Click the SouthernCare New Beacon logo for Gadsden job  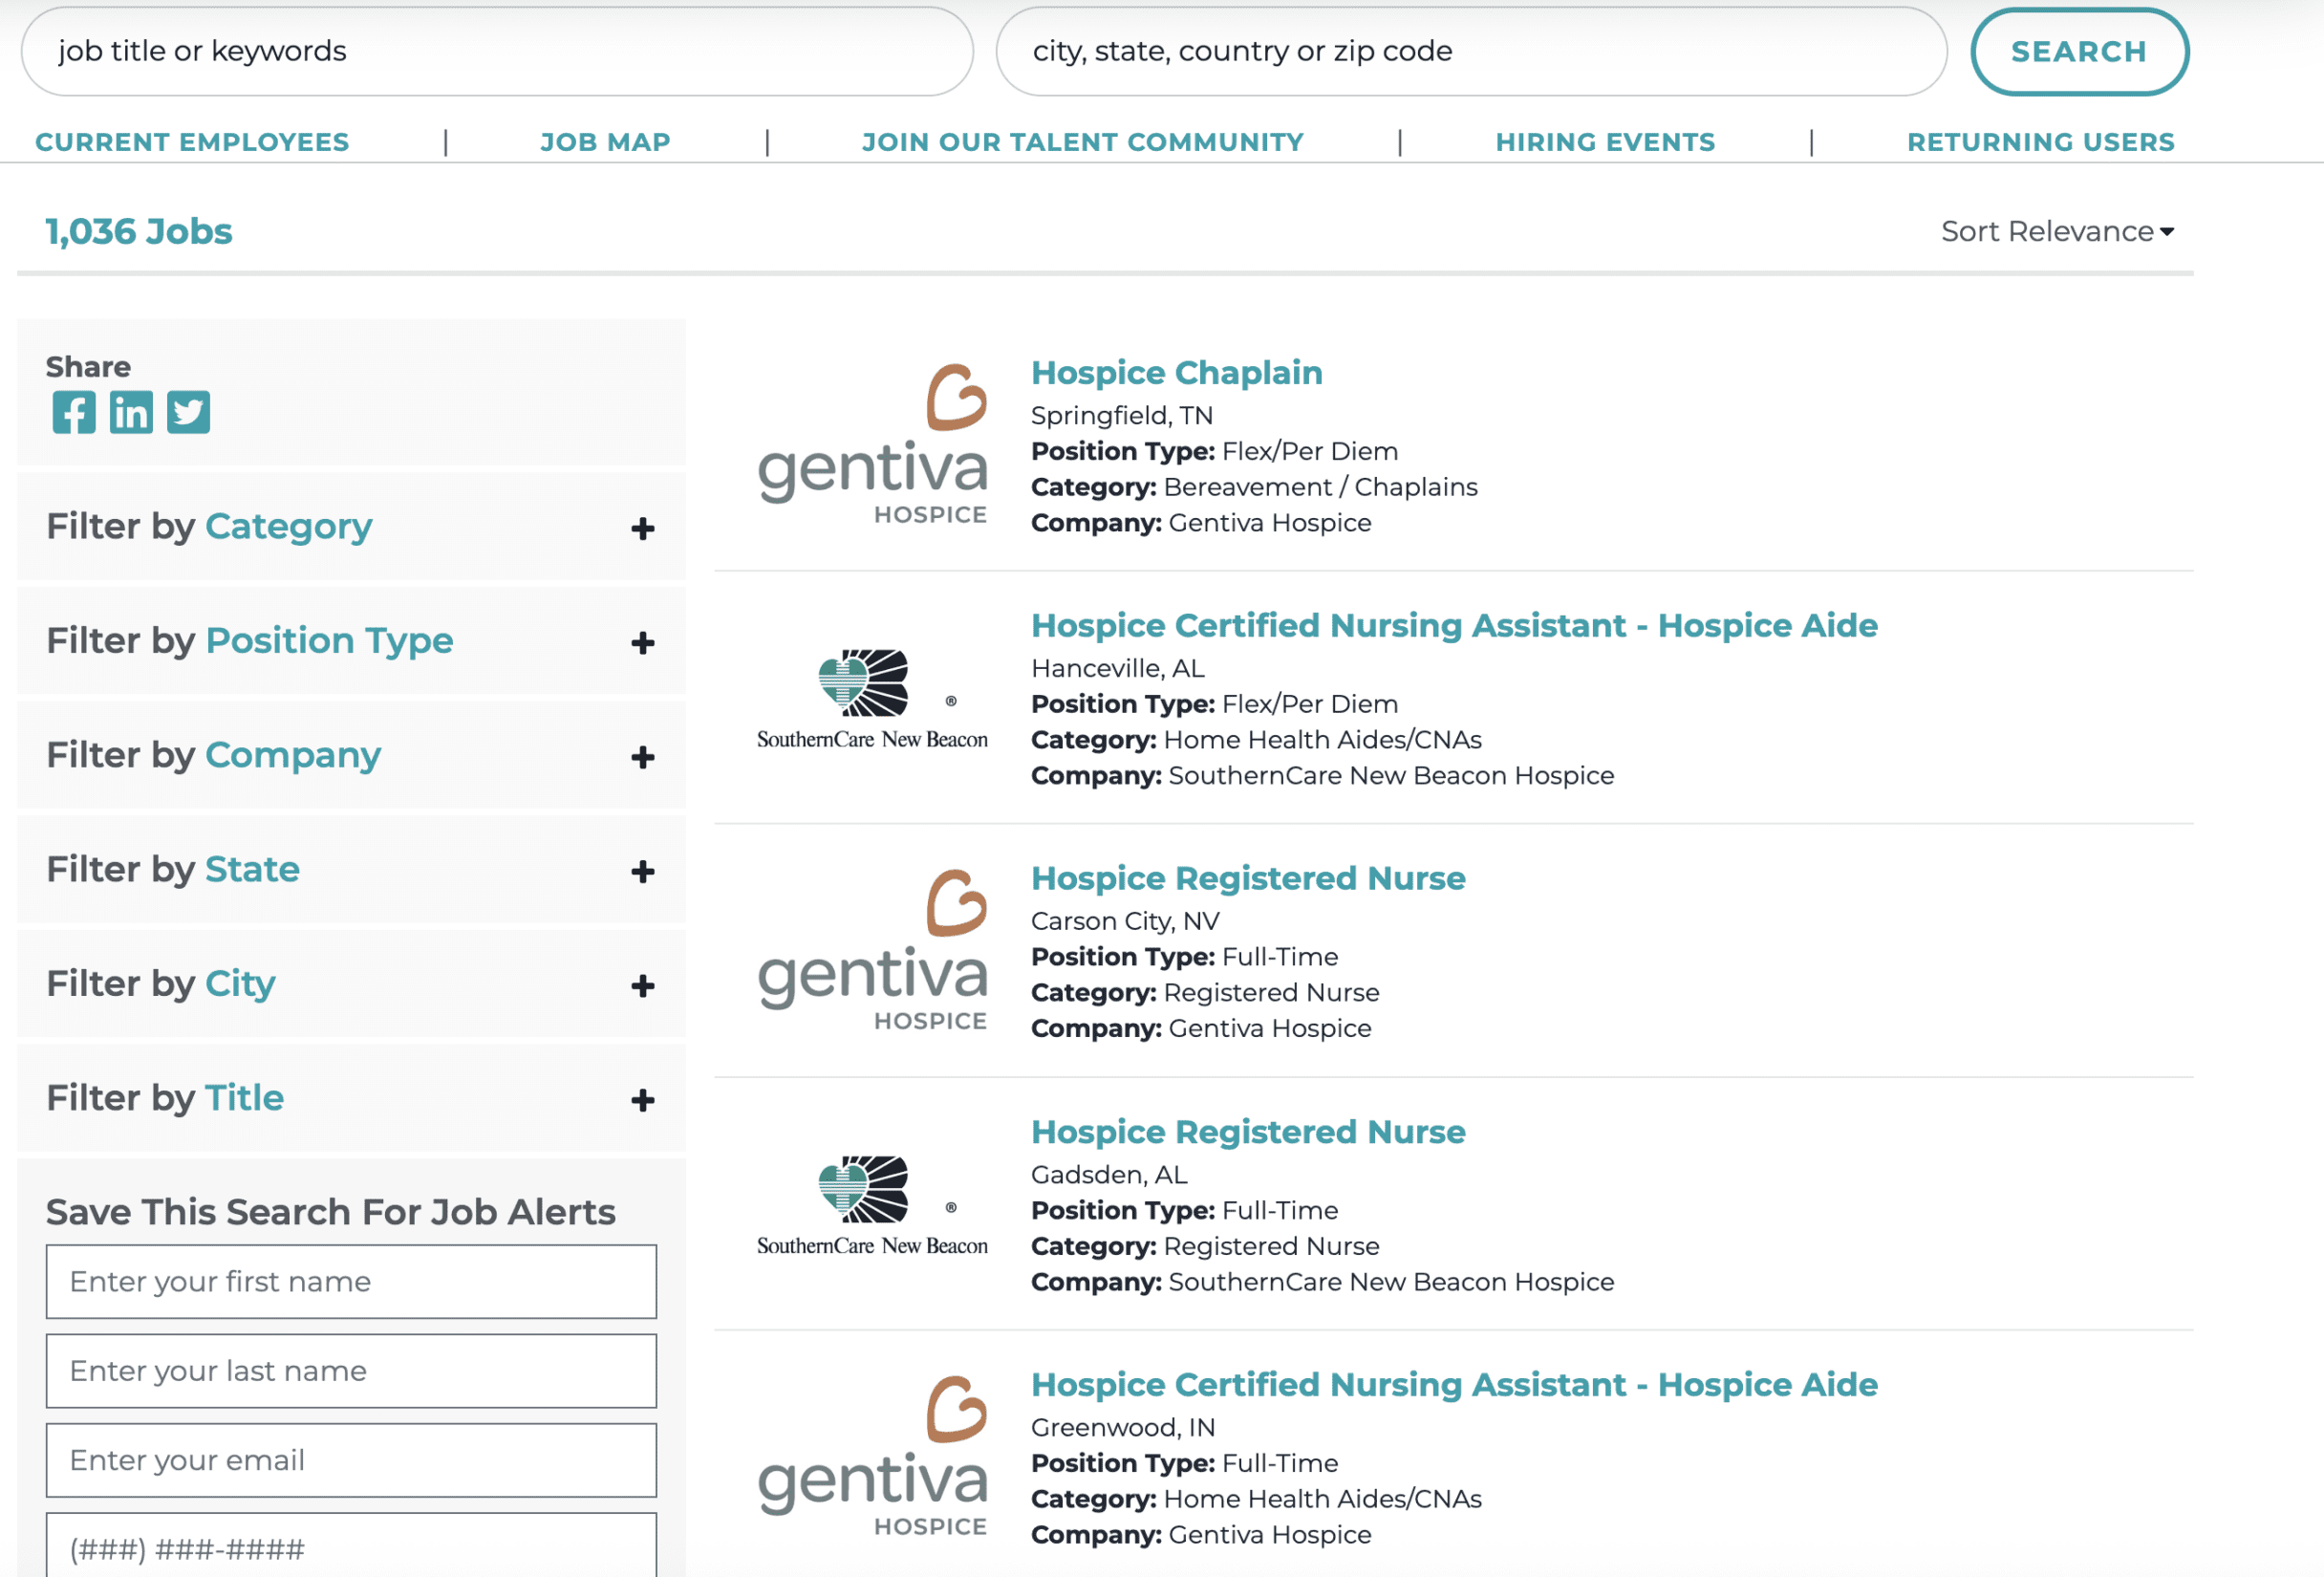click(872, 1204)
